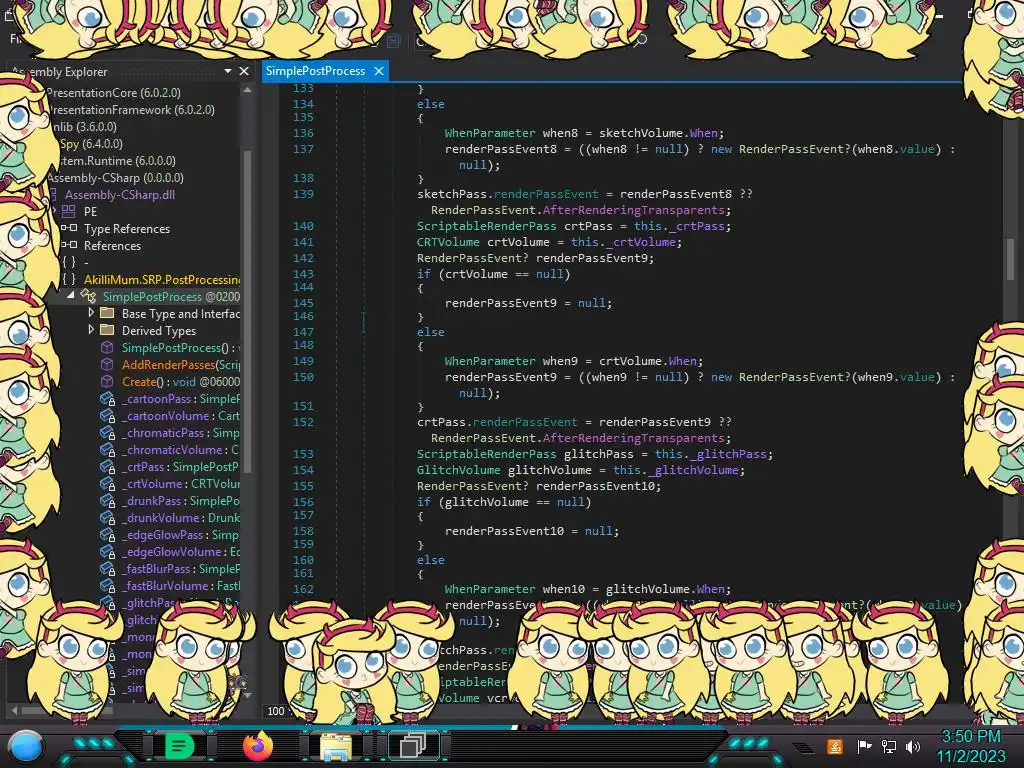Click the code editor vertical scrollbar thumb
This screenshot has height=768, width=1024.
click(1011, 259)
